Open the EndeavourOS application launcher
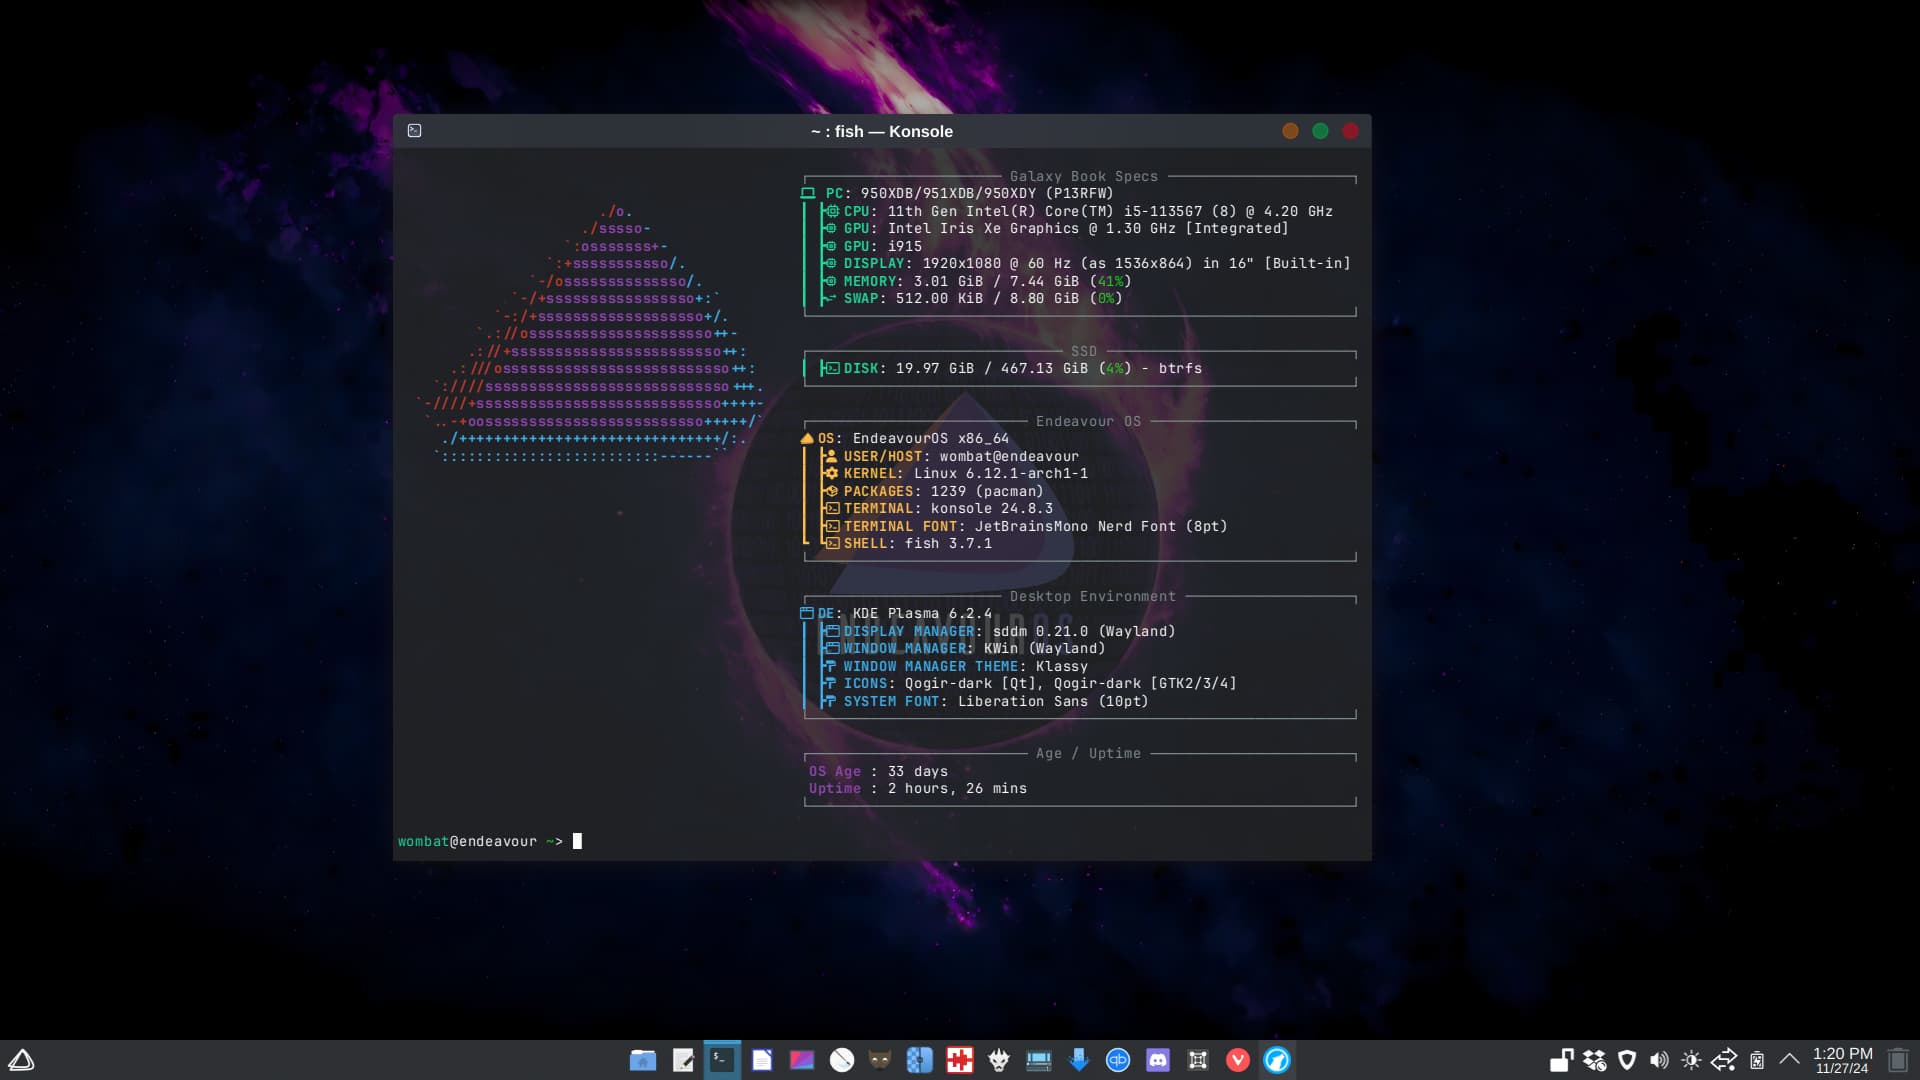This screenshot has width=1920, height=1080. pyautogui.click(x=21, y=1060)
